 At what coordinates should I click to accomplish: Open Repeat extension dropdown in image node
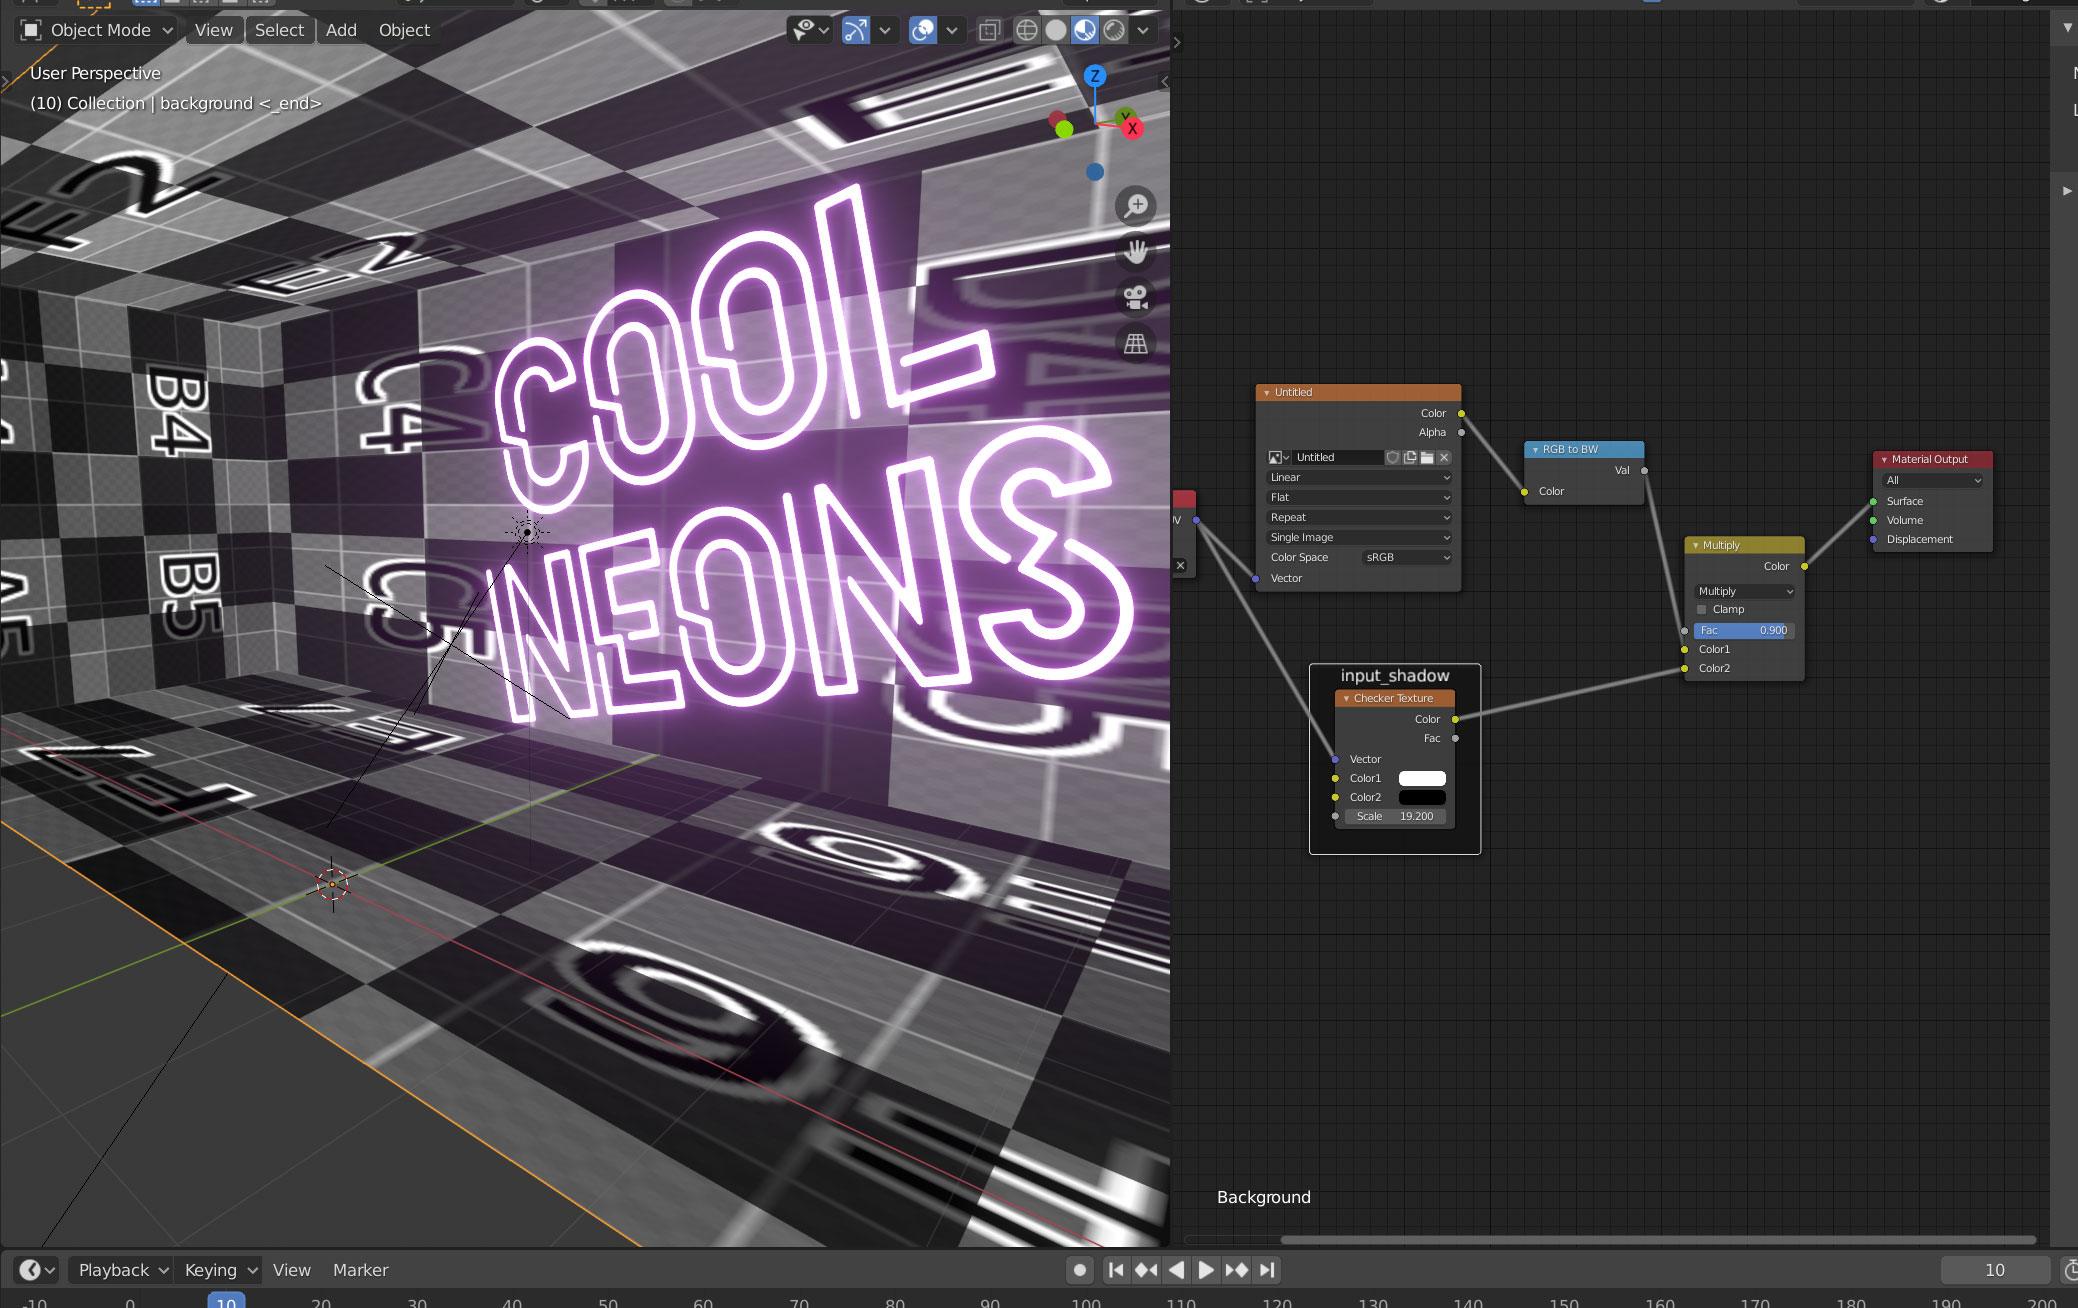coord(1358,518)
